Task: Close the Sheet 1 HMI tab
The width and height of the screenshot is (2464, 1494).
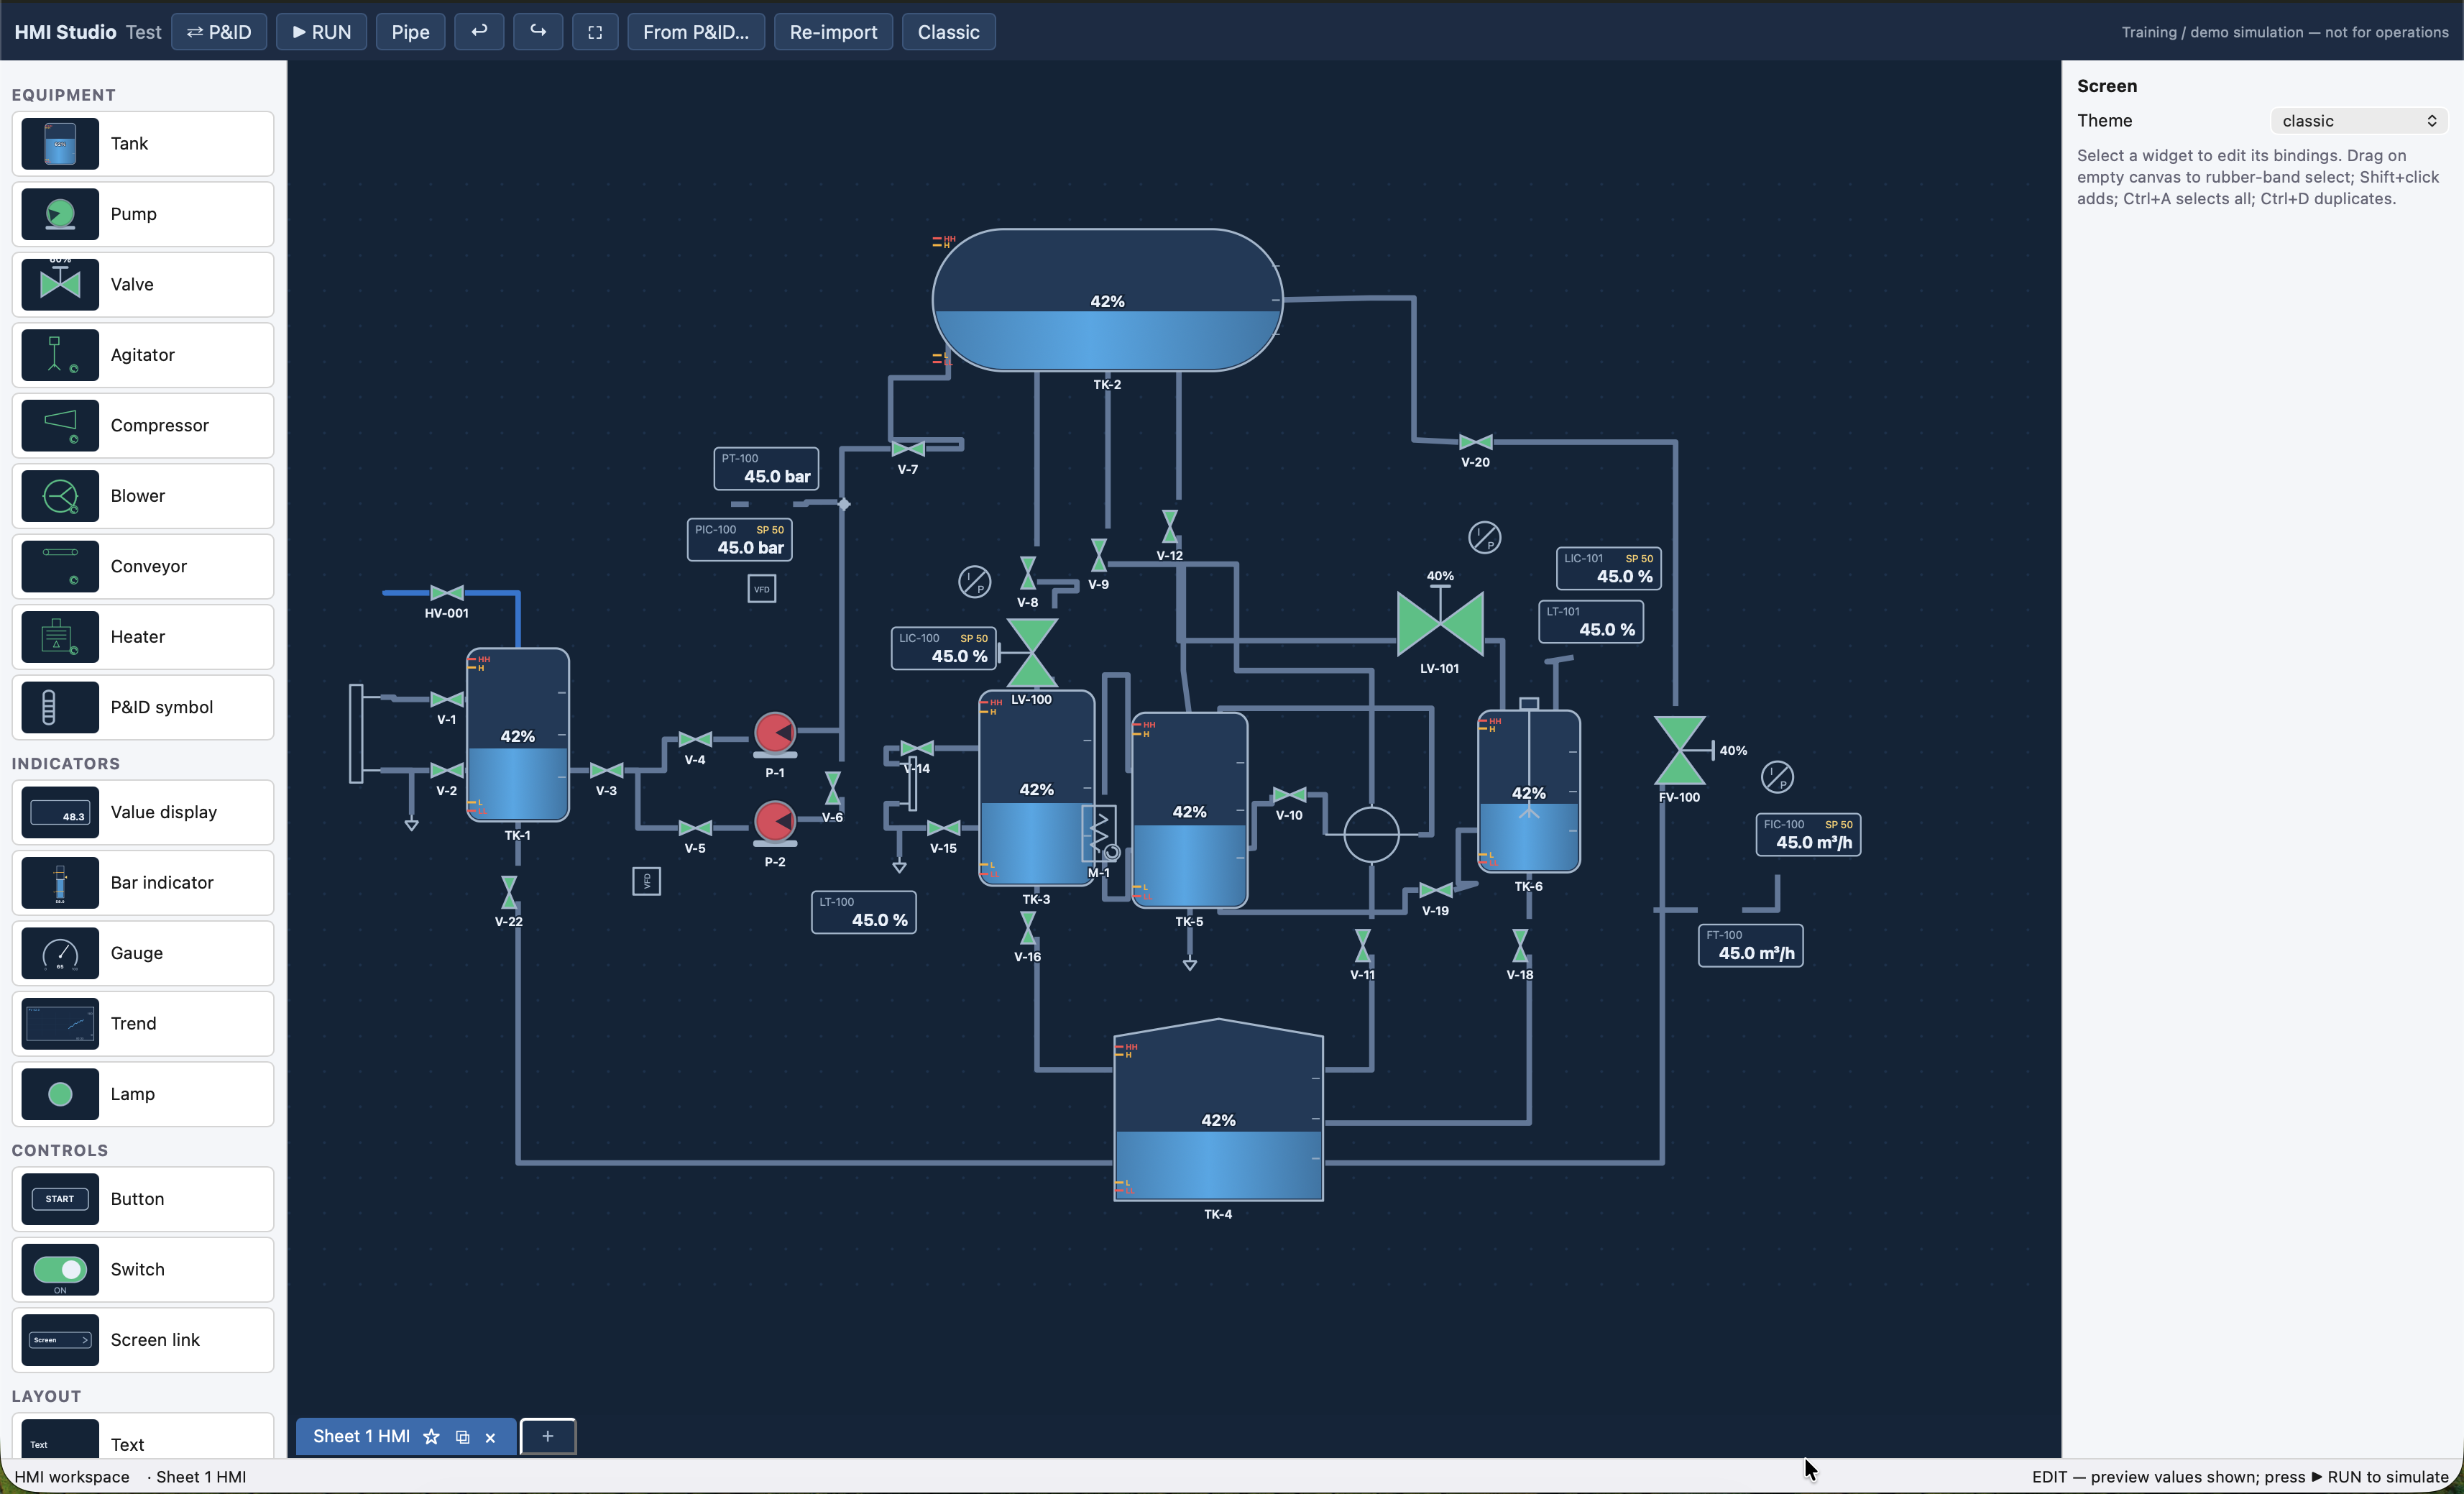Action: click(x=490, y=1438)
